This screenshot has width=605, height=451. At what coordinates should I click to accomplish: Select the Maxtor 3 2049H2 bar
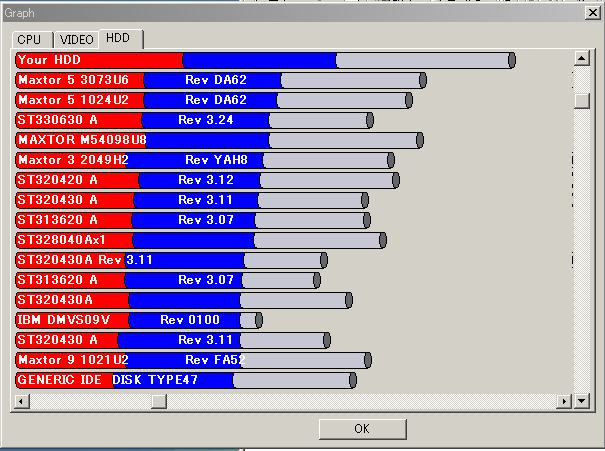pyautogui.click(x=205, y=160)
